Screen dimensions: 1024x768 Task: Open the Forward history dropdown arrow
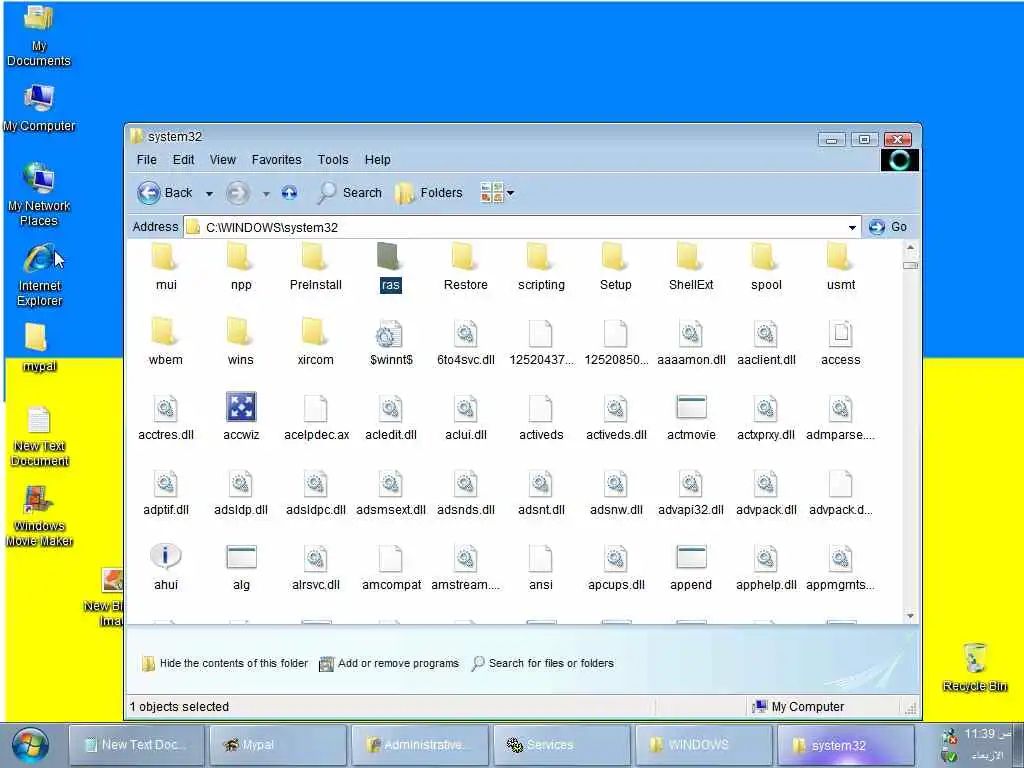pyautogui.click(x=266, y=193)
